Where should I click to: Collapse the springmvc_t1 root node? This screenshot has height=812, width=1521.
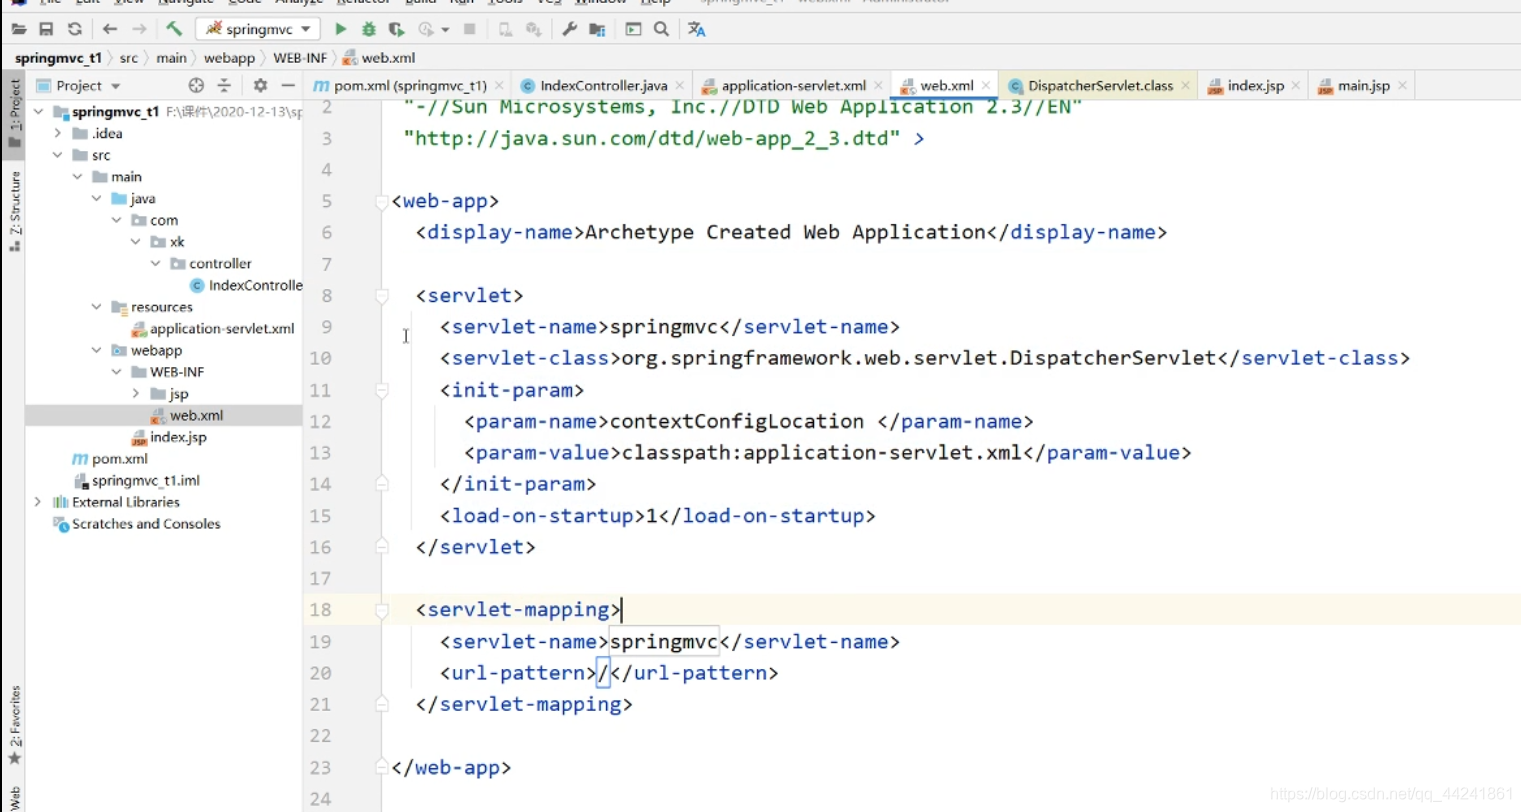[x=38, y=112]
